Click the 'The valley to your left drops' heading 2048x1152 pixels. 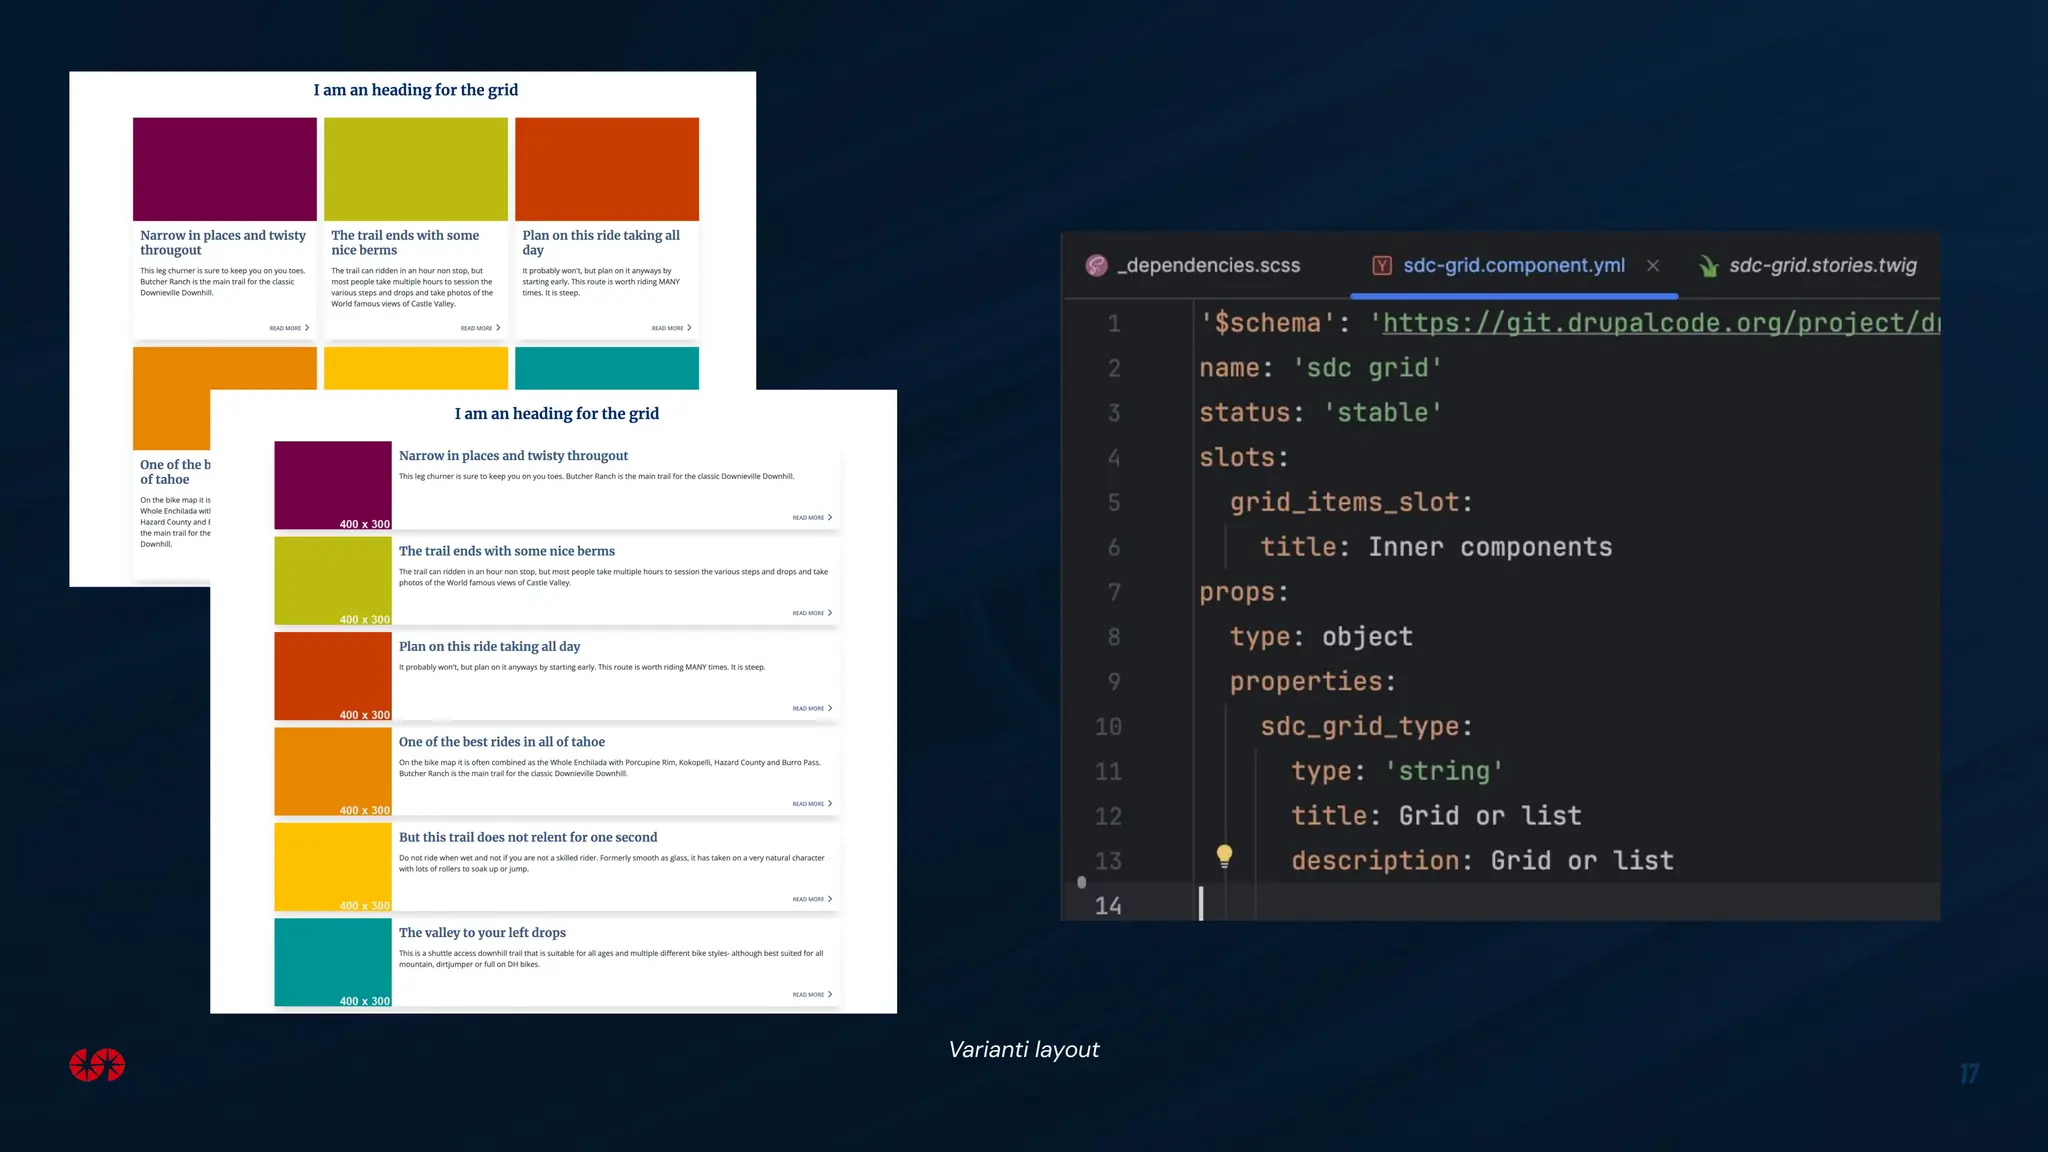click(x=482, y=933)
